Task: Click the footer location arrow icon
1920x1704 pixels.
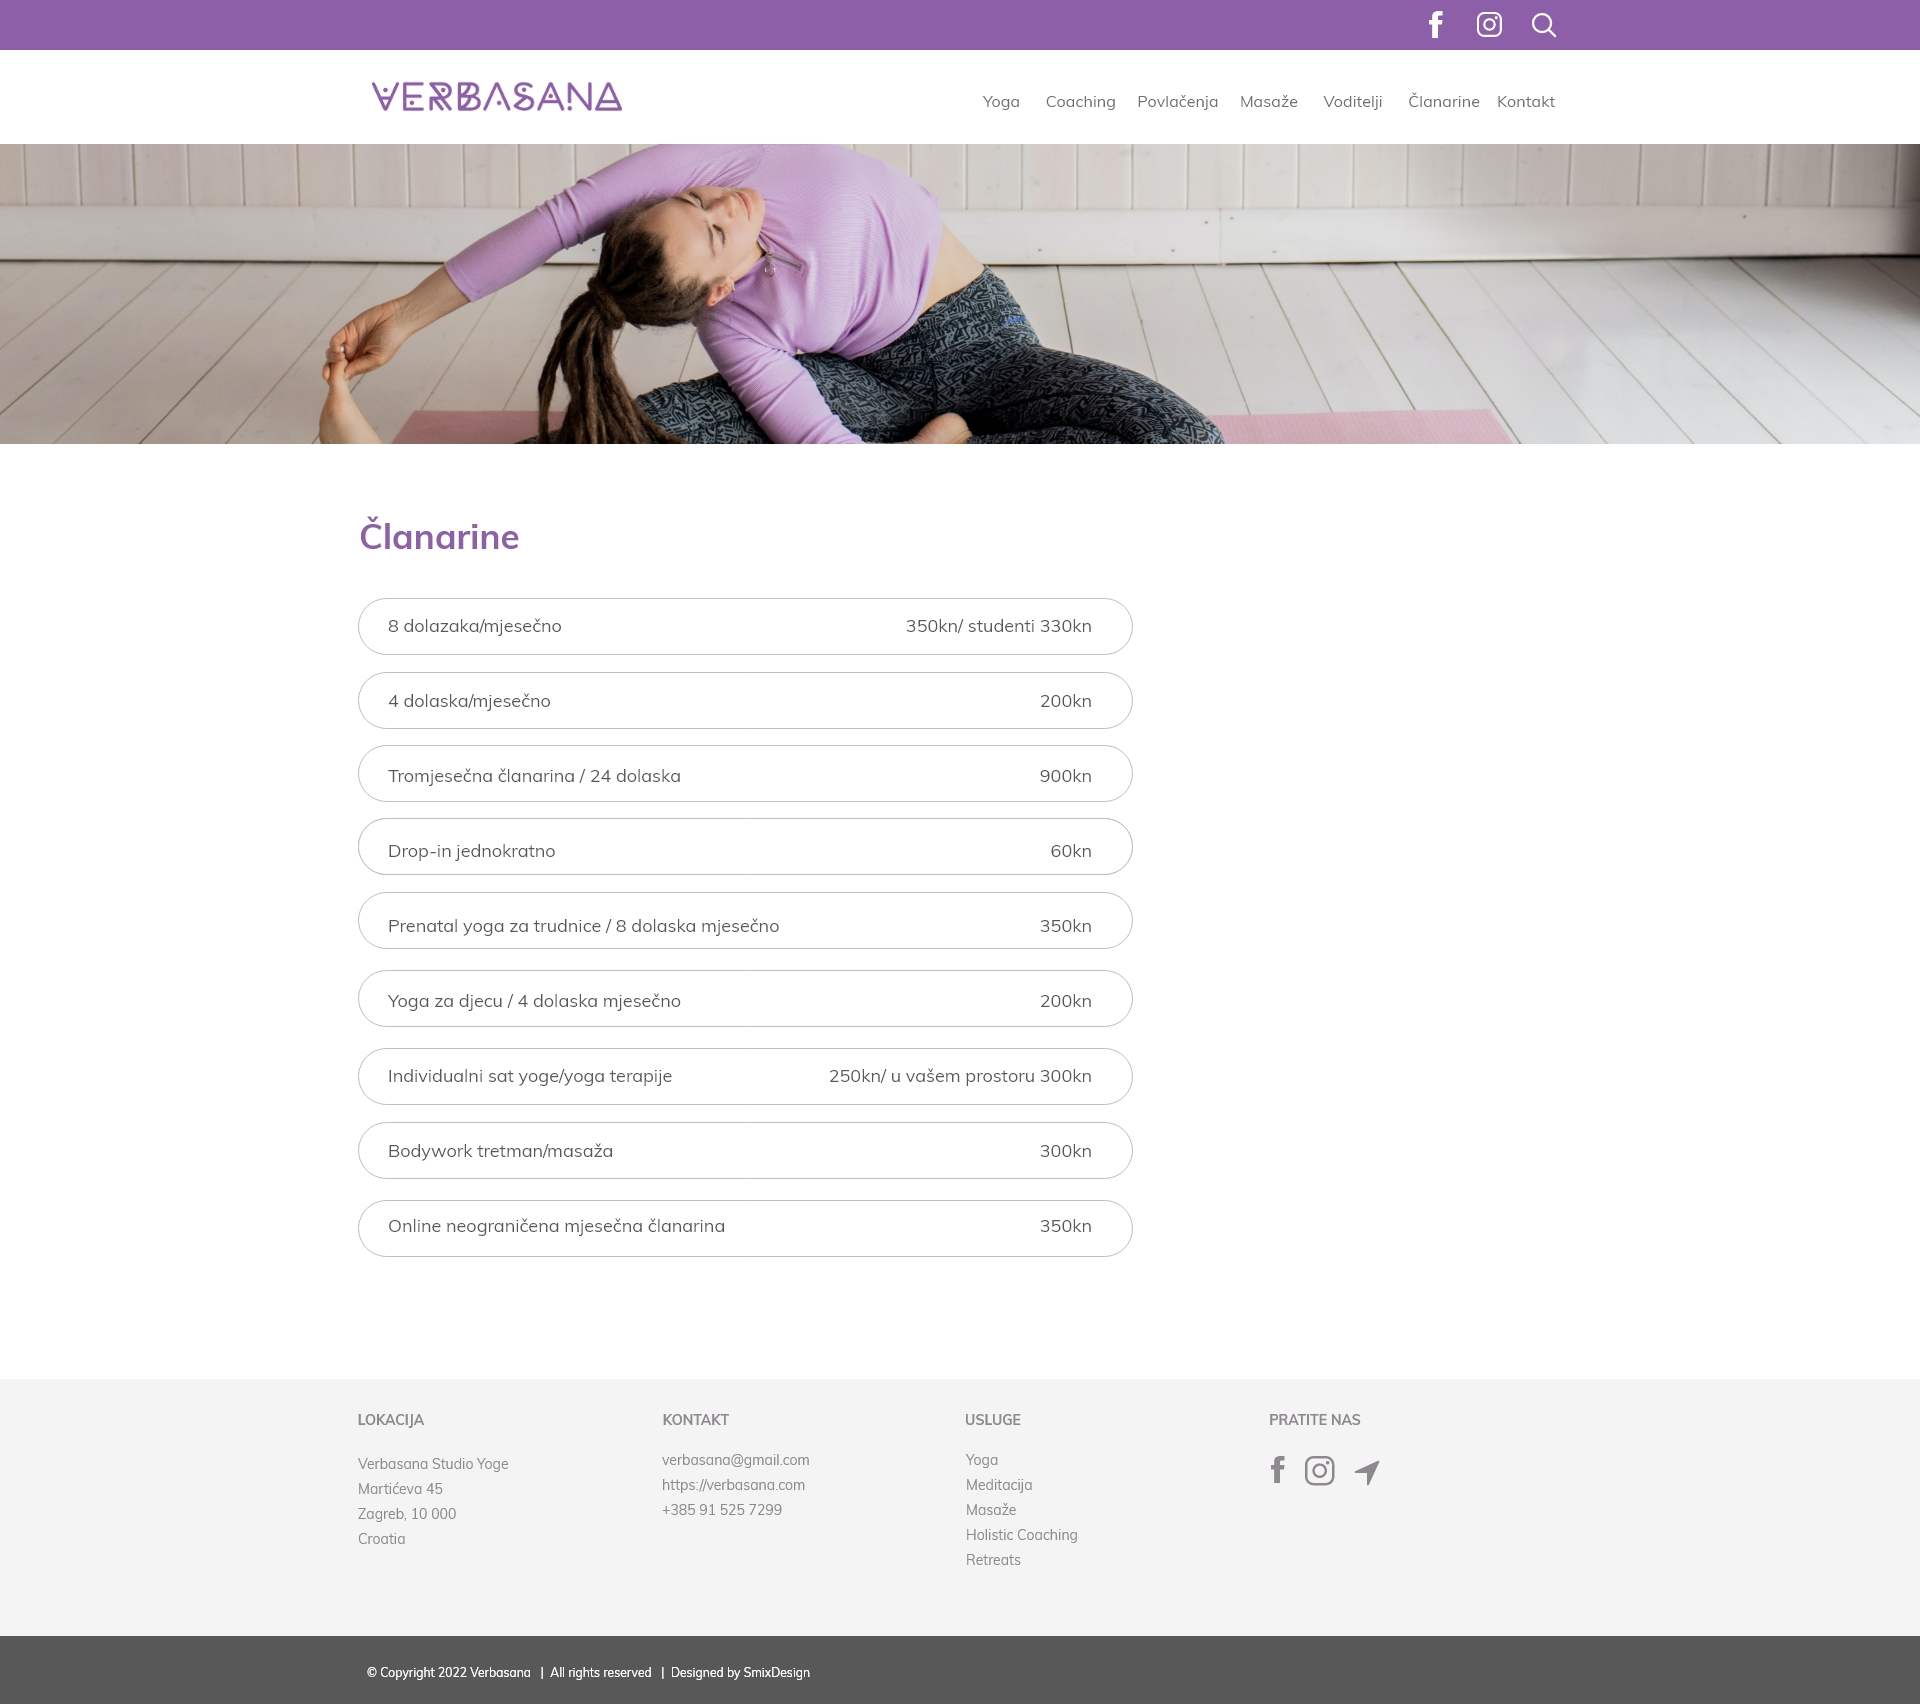Action: 1367,1472
